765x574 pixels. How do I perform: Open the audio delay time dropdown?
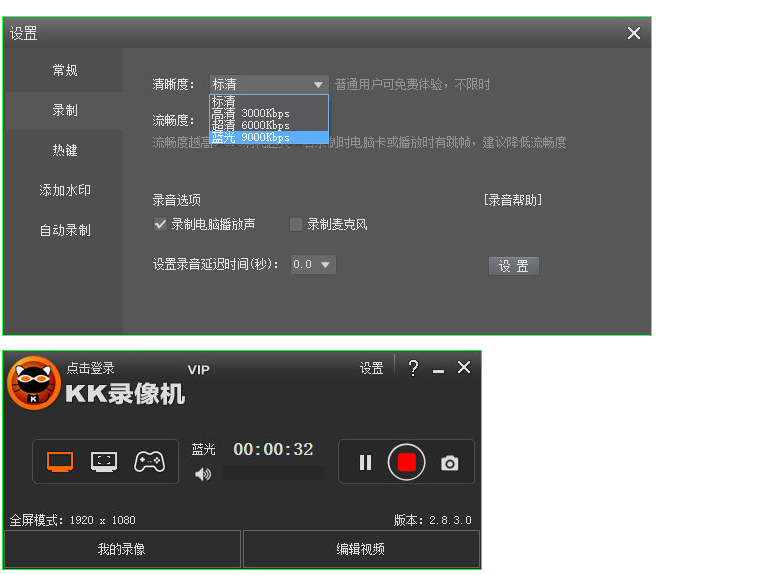pyautogui.click(x=313, y=264)
